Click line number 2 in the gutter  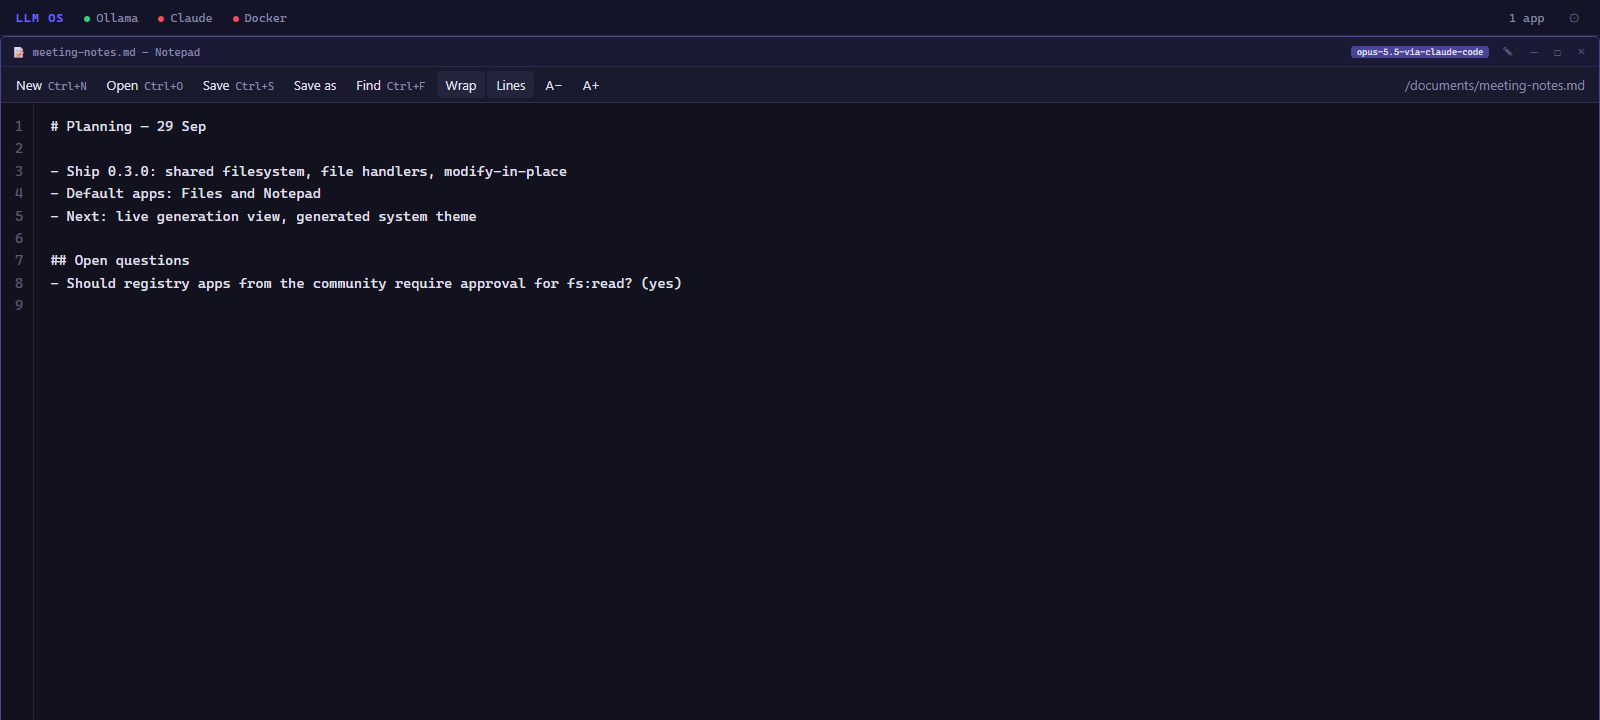point(19,149)
